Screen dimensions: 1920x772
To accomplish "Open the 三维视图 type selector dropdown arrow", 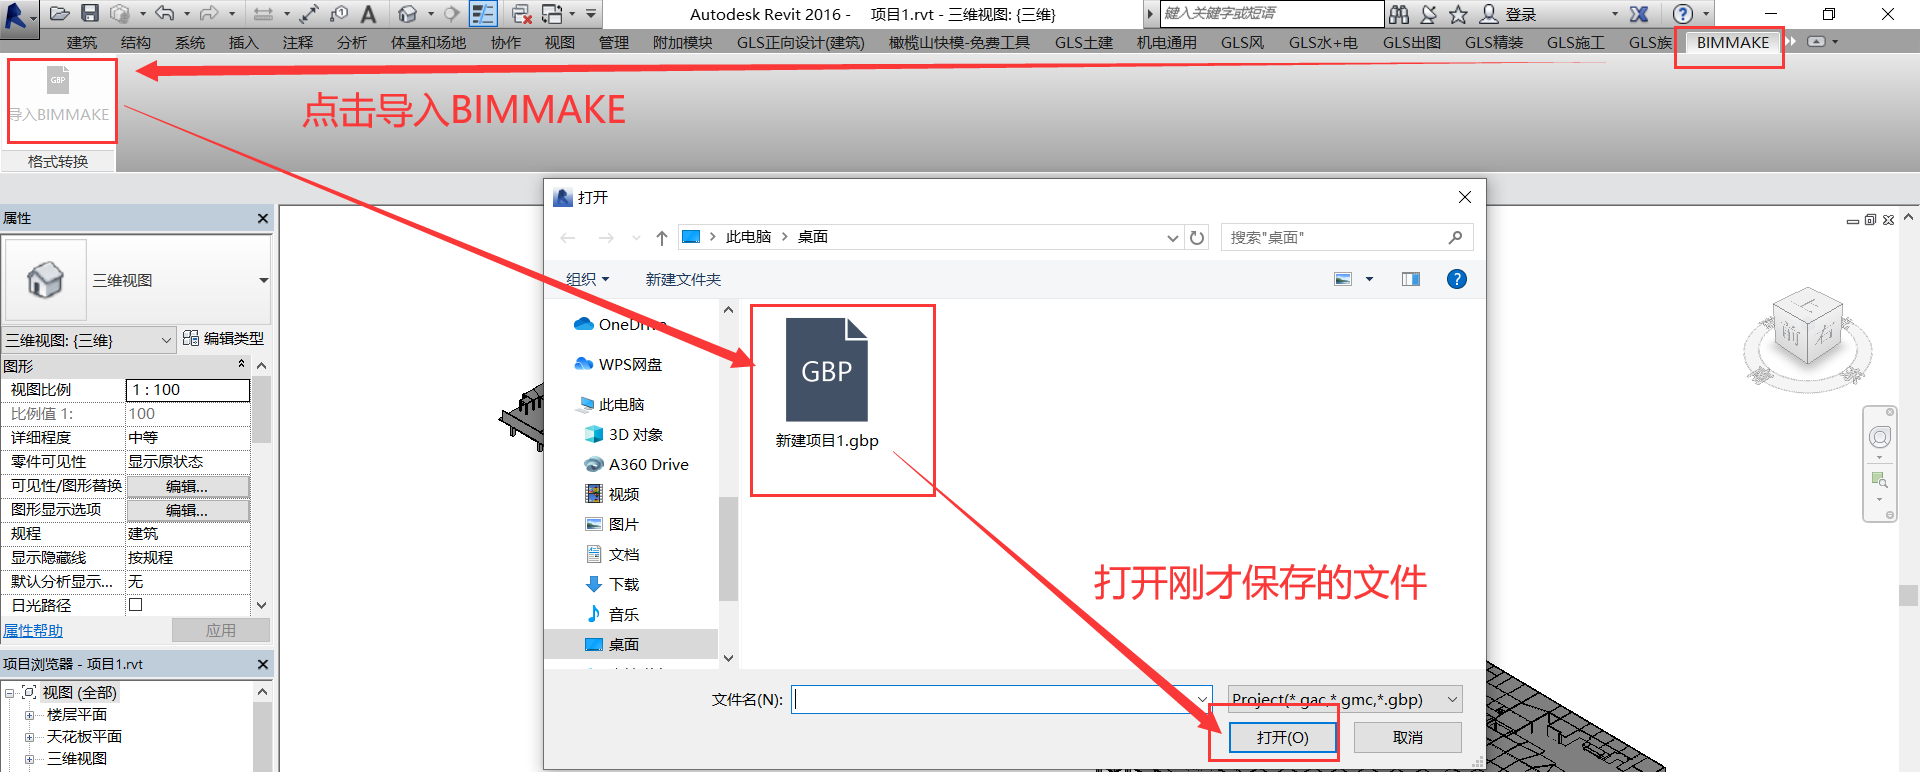I will pos(263,280).
